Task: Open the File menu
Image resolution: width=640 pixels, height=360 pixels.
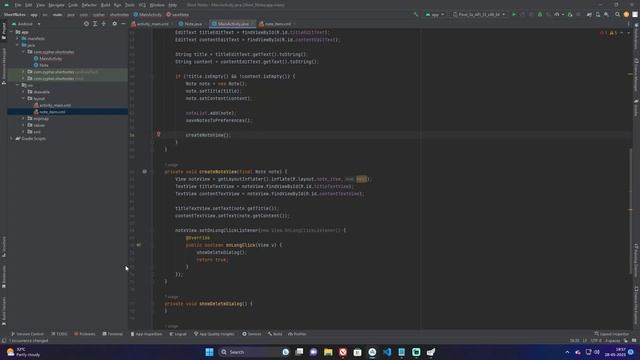Action: tap(18, 5)
